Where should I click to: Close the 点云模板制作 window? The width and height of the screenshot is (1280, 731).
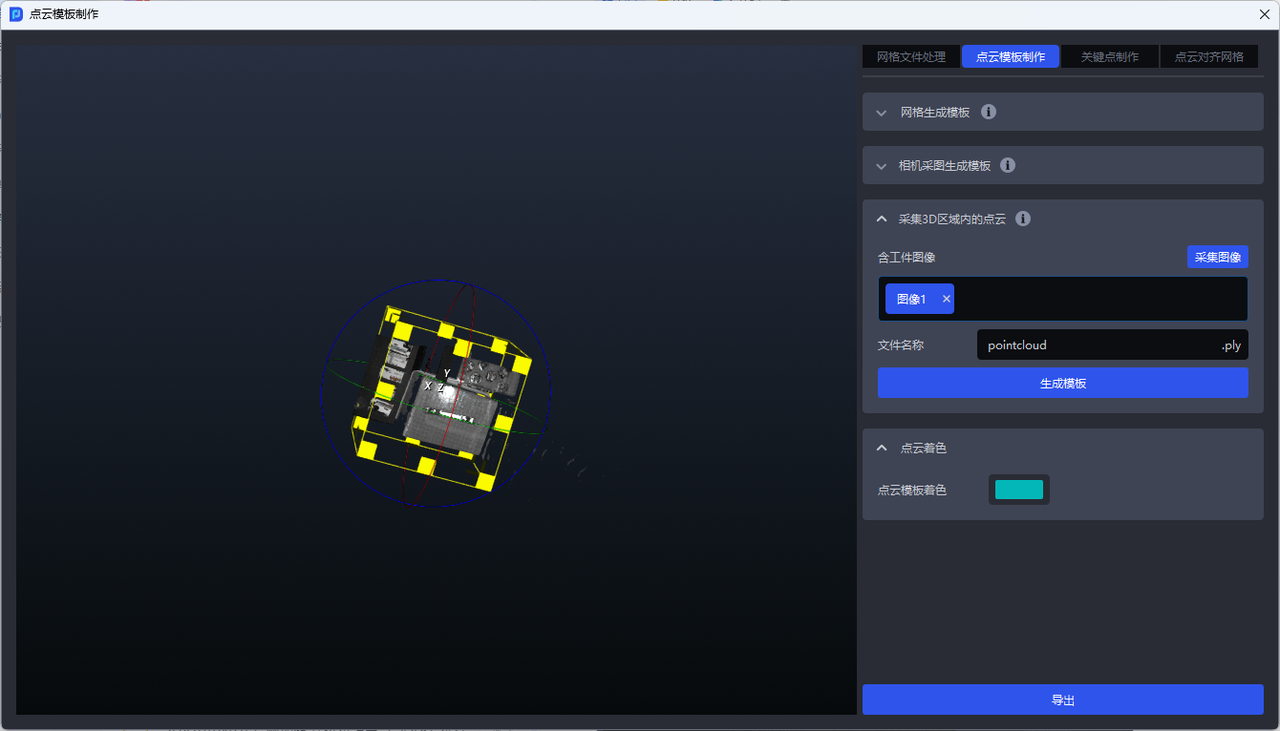1264,14
